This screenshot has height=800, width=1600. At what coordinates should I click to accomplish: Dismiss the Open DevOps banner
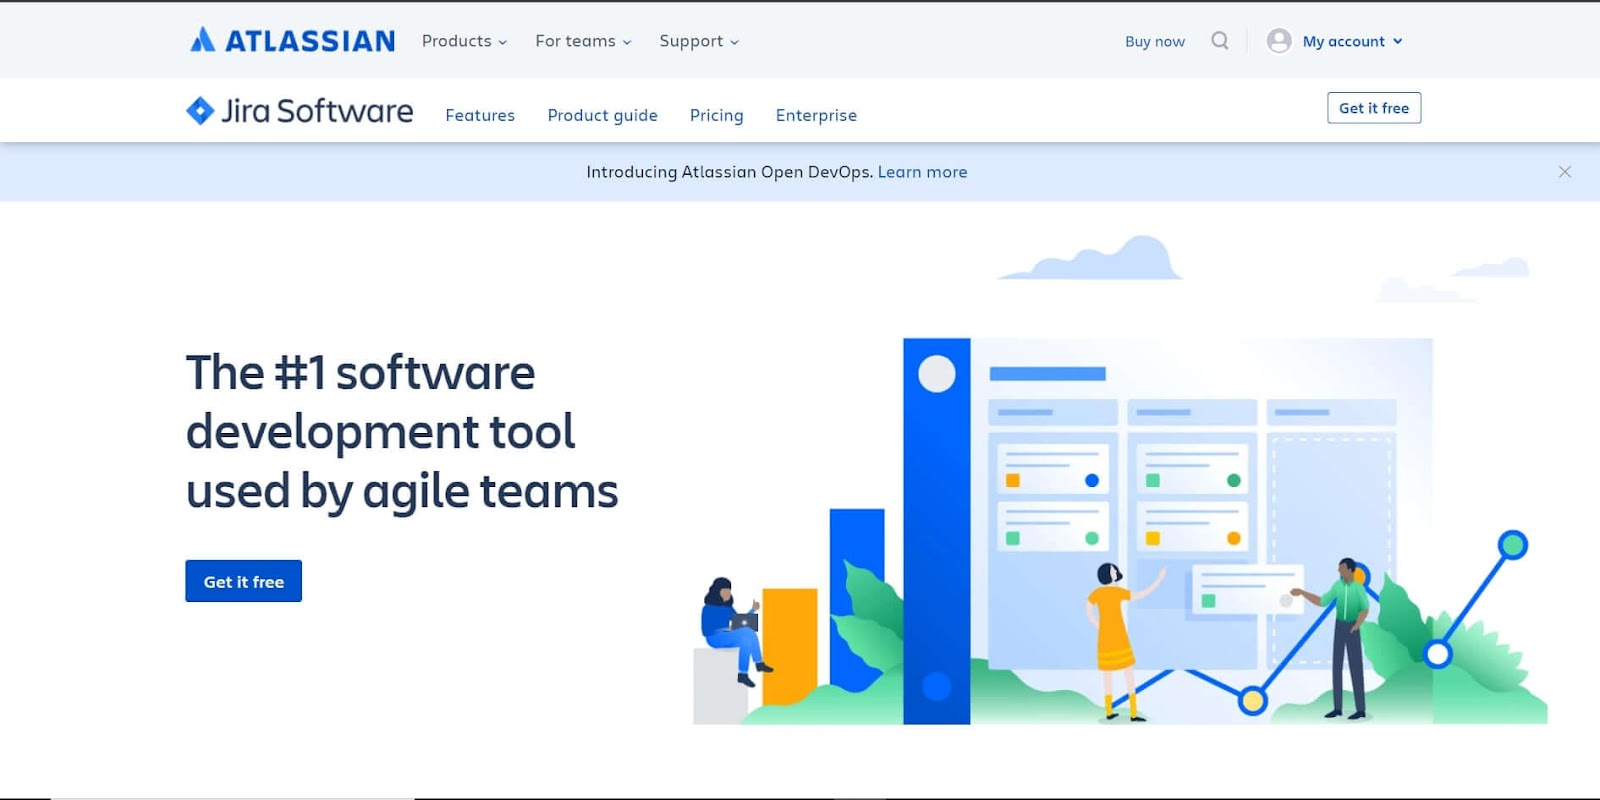point(1565,172)
